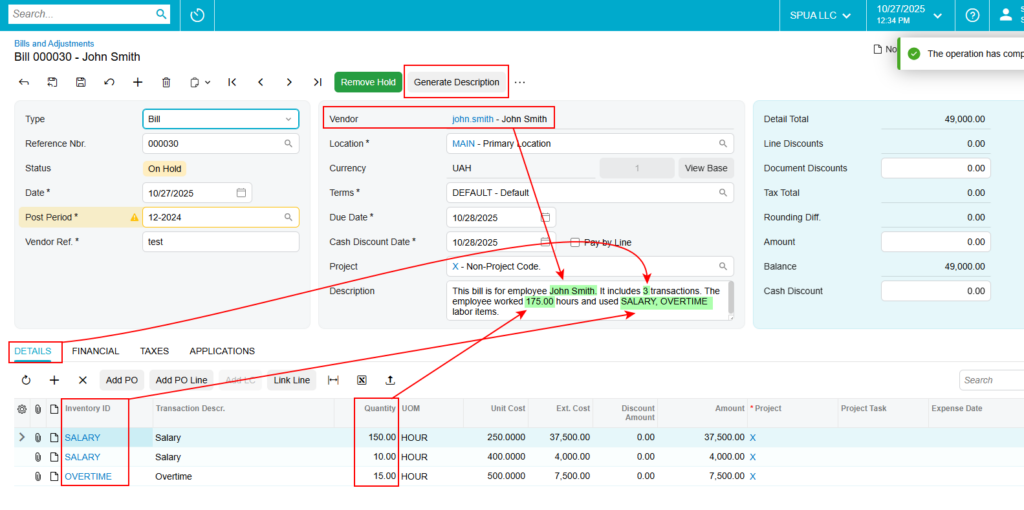Open the help question mark icon
1024x510 pixels.
(972, 15)
